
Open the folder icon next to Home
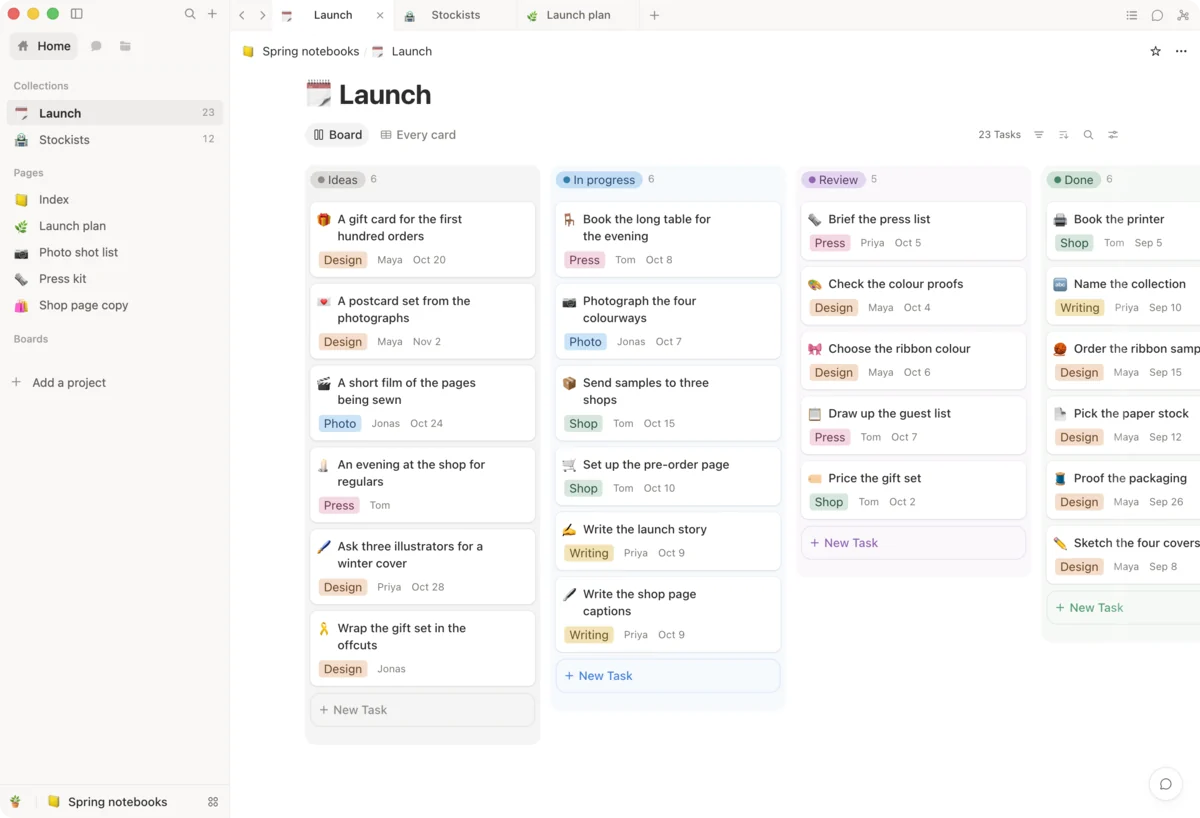click(x=125, y=46)
